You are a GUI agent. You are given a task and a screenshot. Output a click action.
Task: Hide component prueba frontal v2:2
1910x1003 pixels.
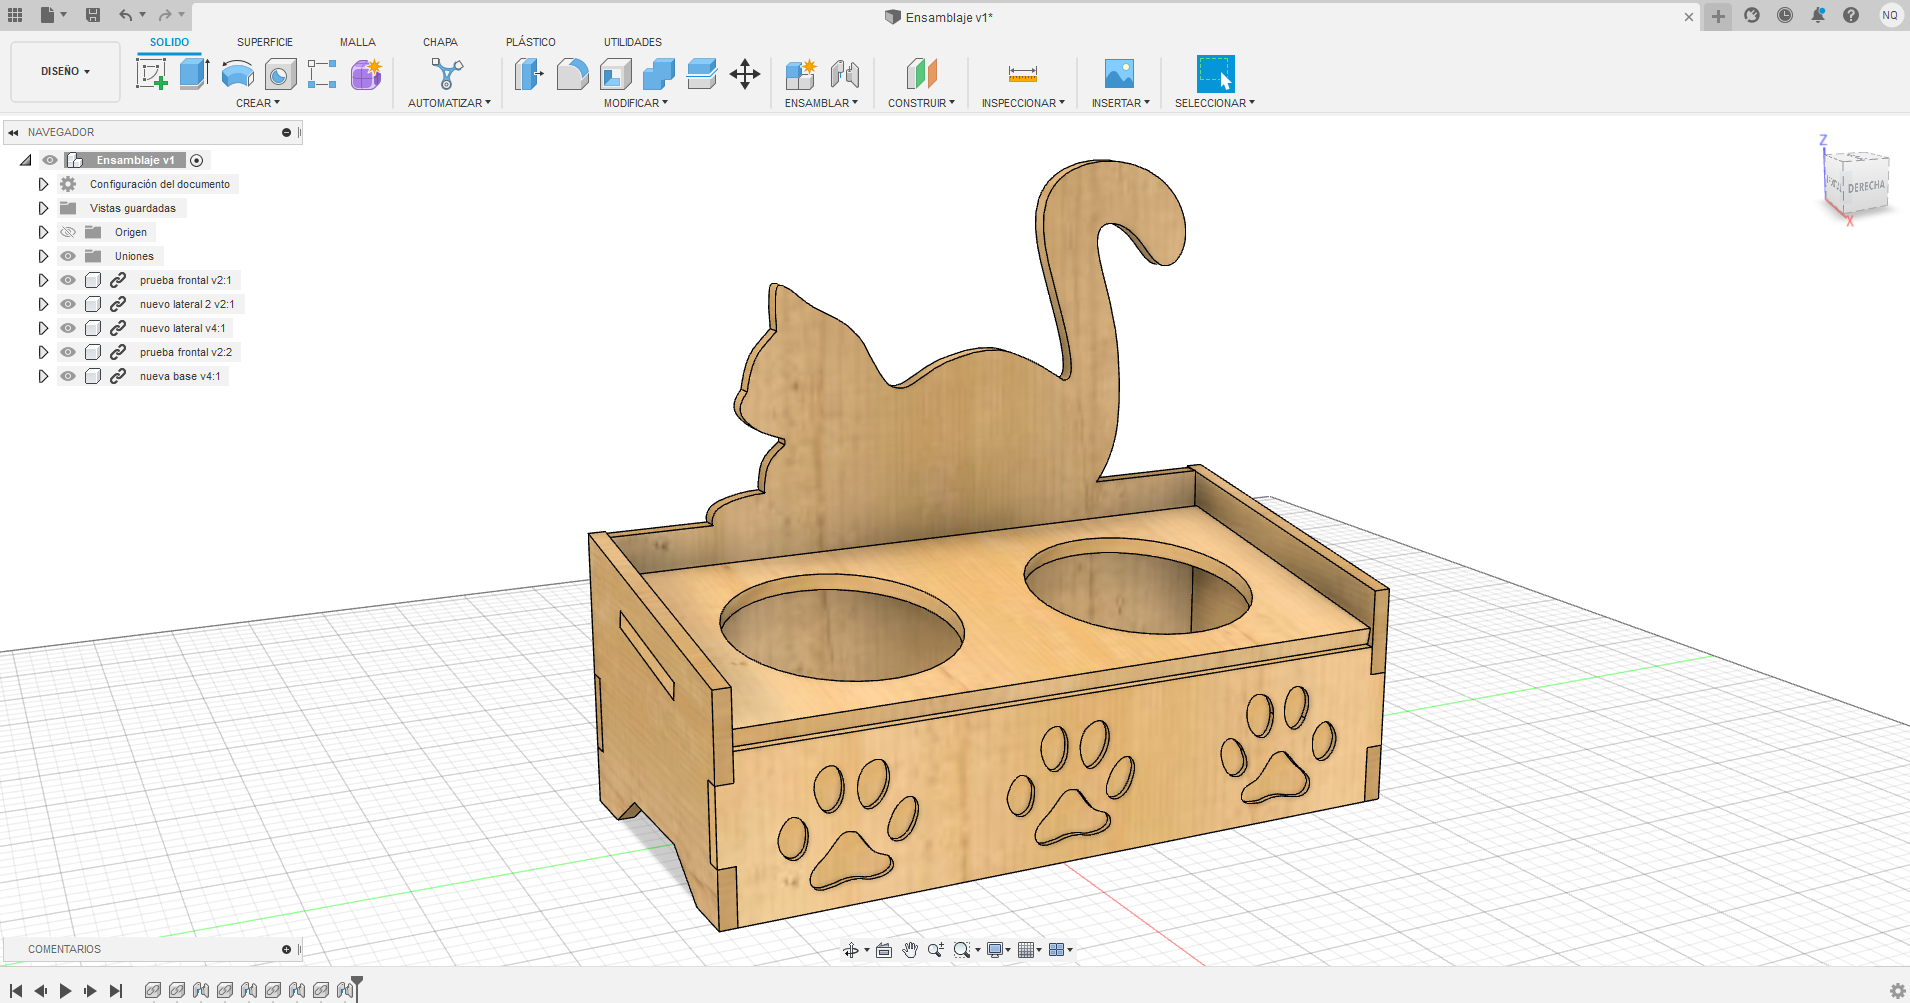pos(68,352)
